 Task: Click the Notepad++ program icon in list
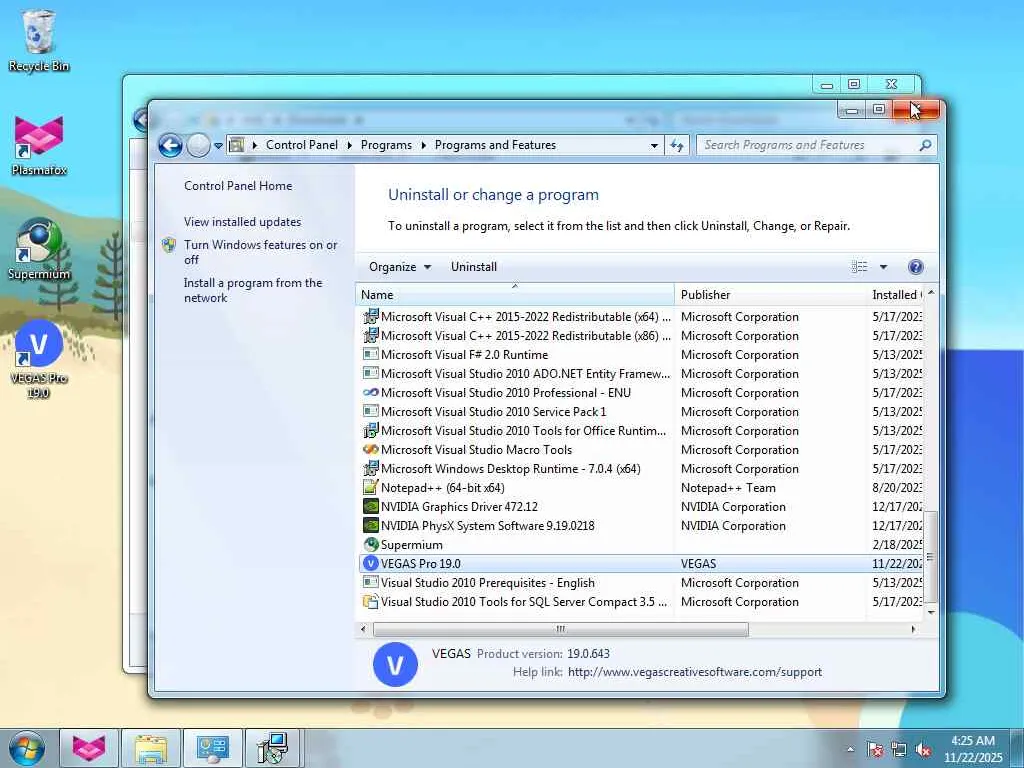point(370,487)
